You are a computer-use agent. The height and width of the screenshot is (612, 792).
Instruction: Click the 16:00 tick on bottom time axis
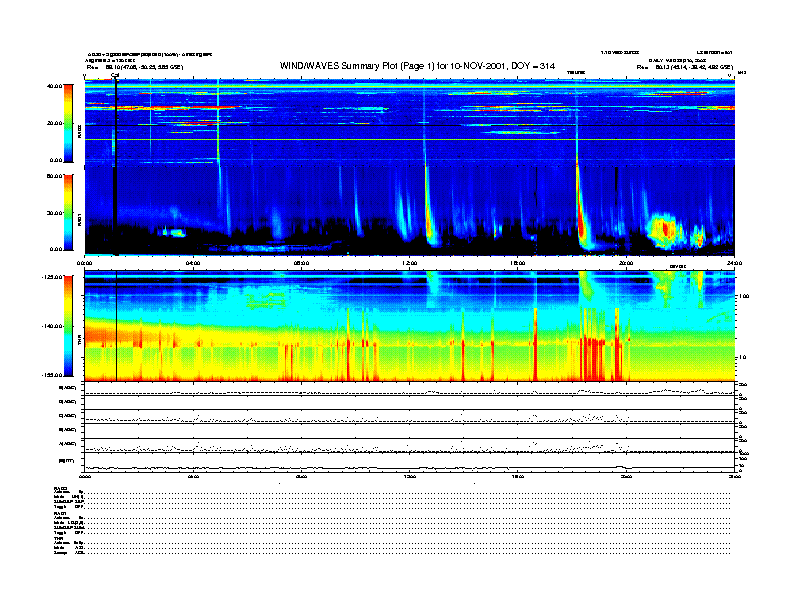tap(518, 476)
